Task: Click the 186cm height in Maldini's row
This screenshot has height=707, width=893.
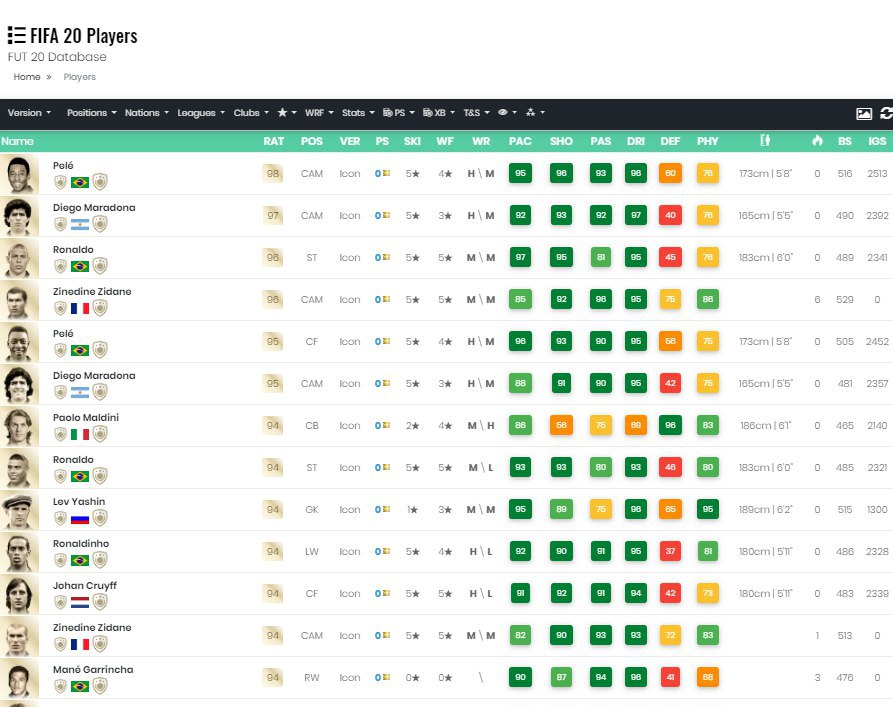Action: pos(765,426)
